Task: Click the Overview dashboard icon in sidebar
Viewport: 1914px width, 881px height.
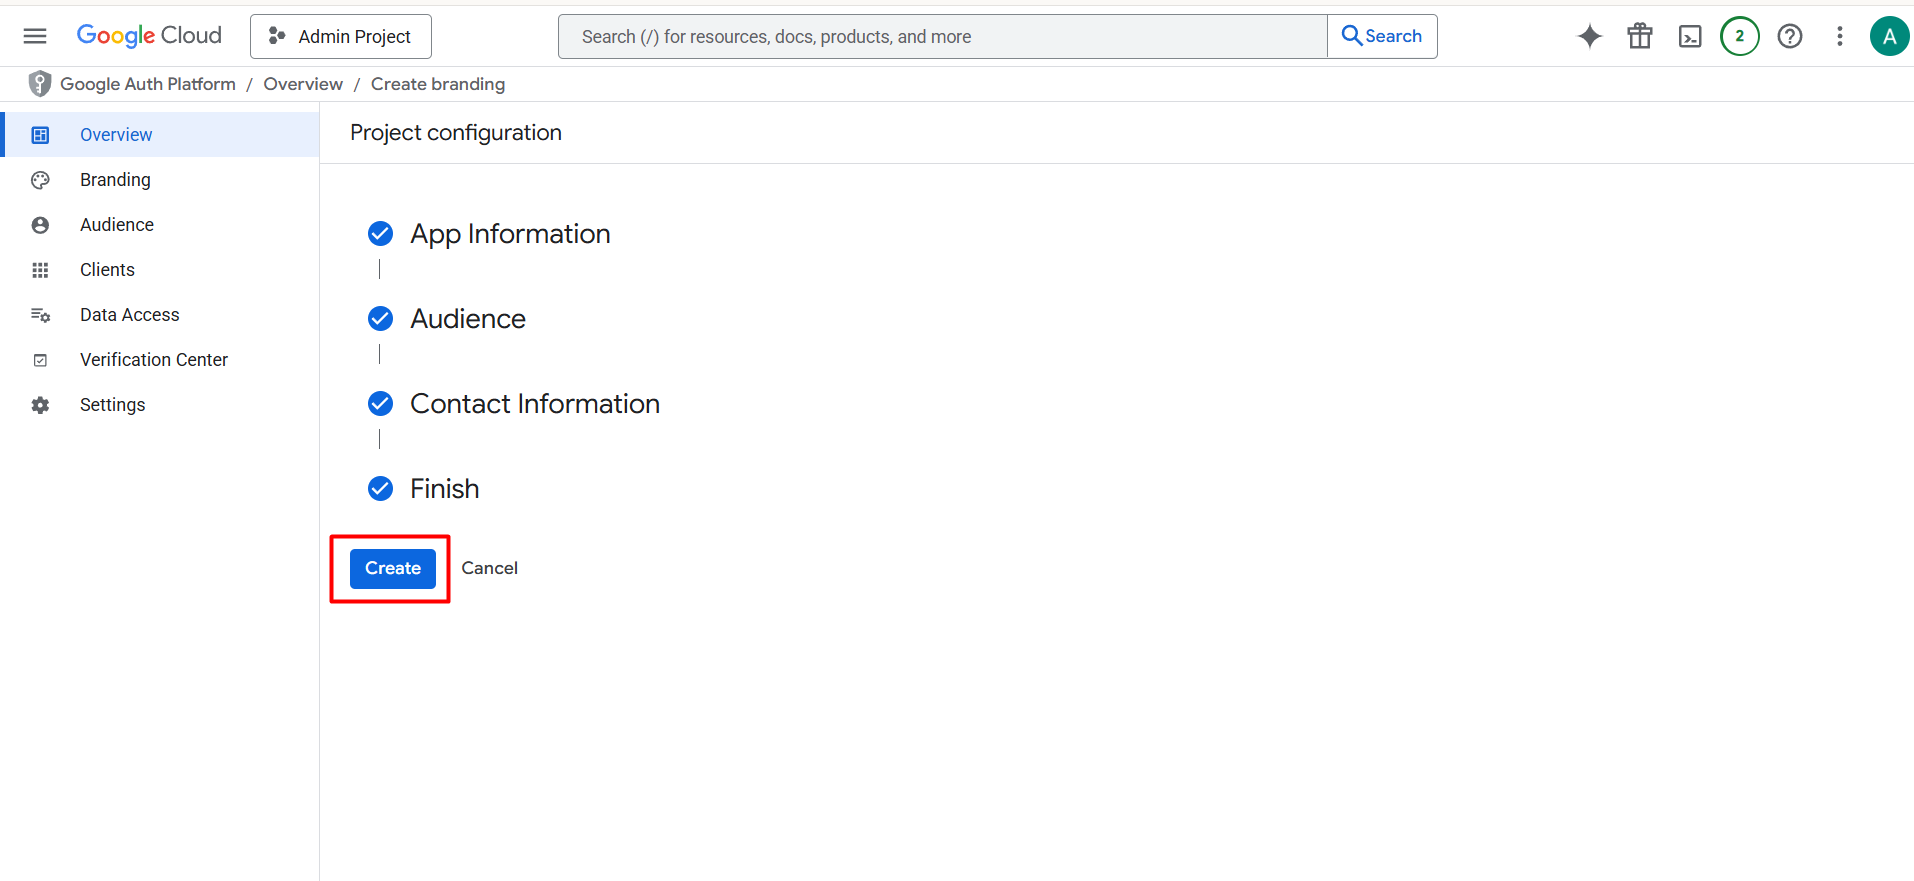Action: click(40, 135)
